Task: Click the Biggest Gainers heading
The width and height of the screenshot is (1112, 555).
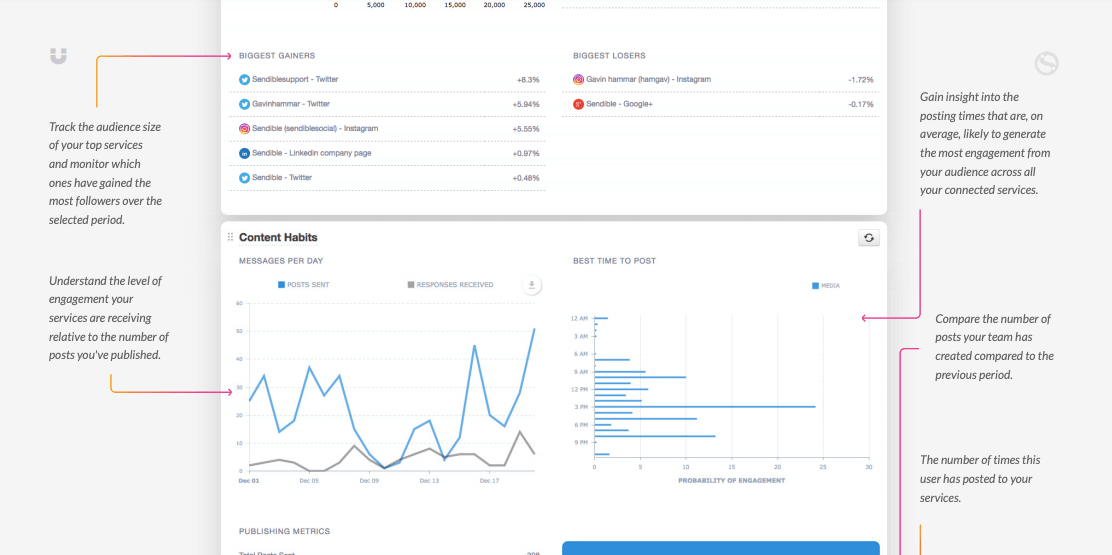Action: 277,55
